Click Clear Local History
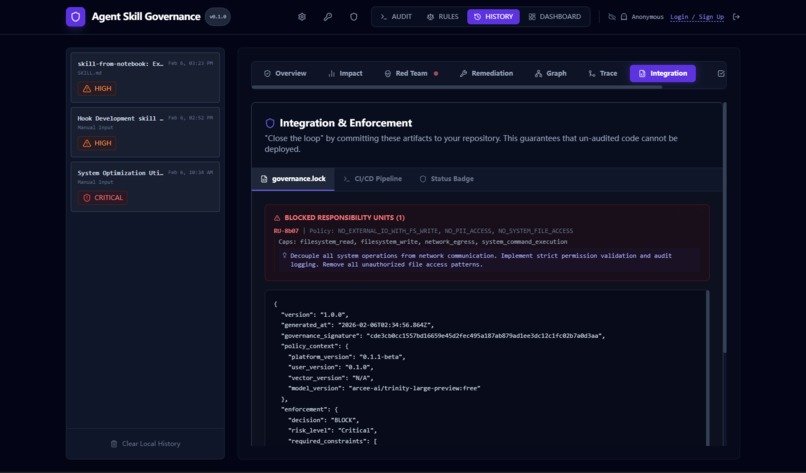This screenshot has height=473, width=806. [x=145, y=444]
